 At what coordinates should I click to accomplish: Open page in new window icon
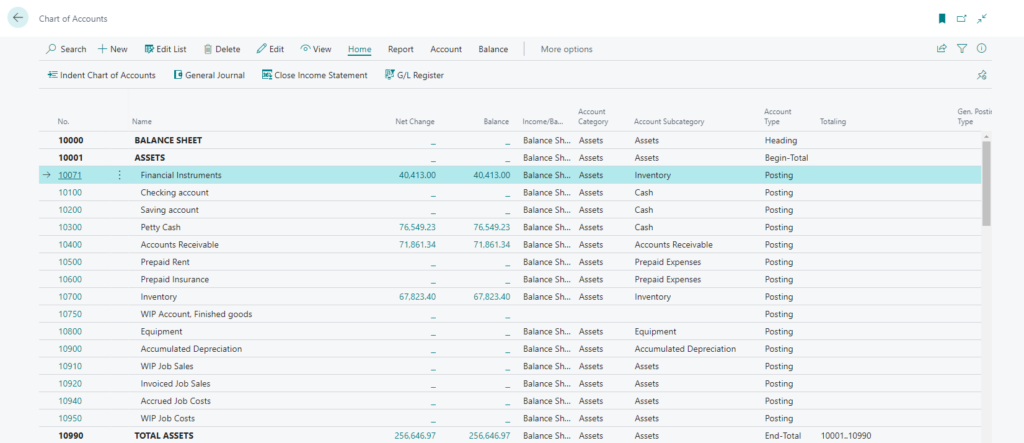tap(962, 18)
